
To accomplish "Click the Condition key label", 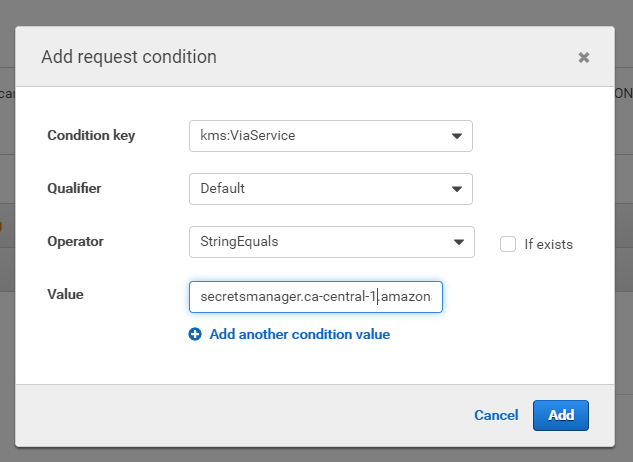I will (91, 136).
